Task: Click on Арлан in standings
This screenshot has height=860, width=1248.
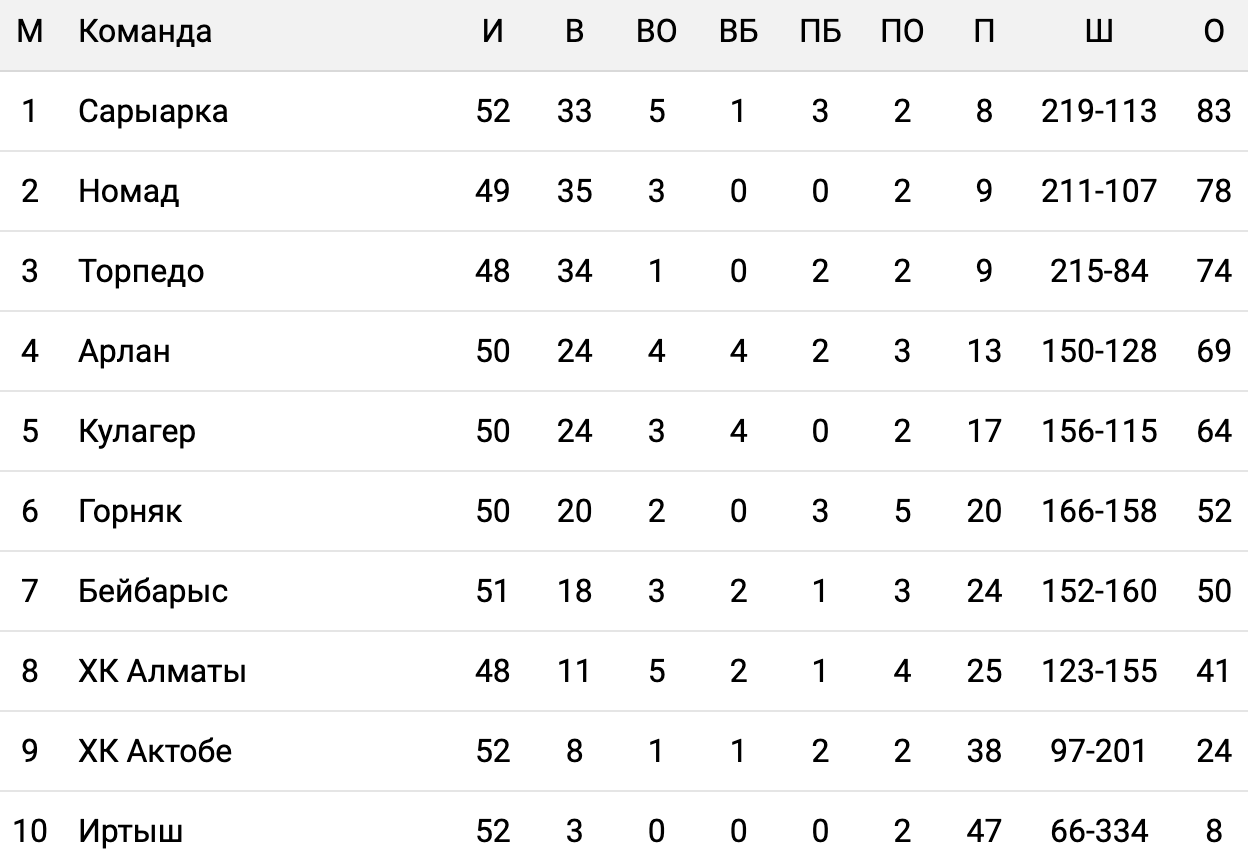Action: point(124,351)
